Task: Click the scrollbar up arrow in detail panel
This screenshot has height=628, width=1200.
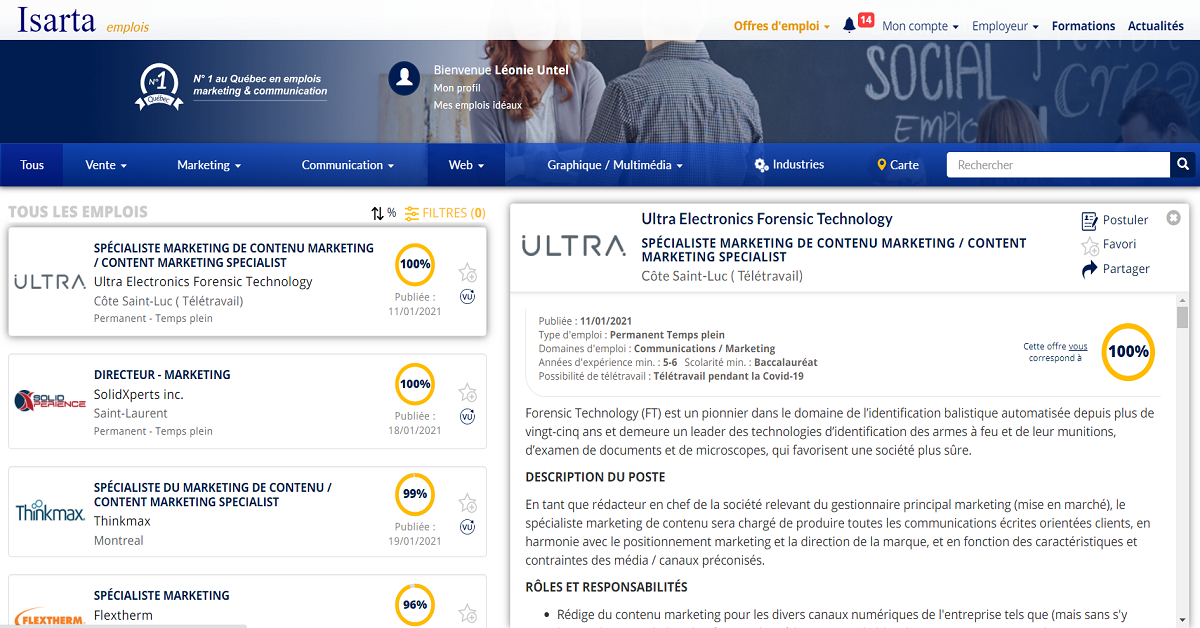Action: coord(1182,302)
